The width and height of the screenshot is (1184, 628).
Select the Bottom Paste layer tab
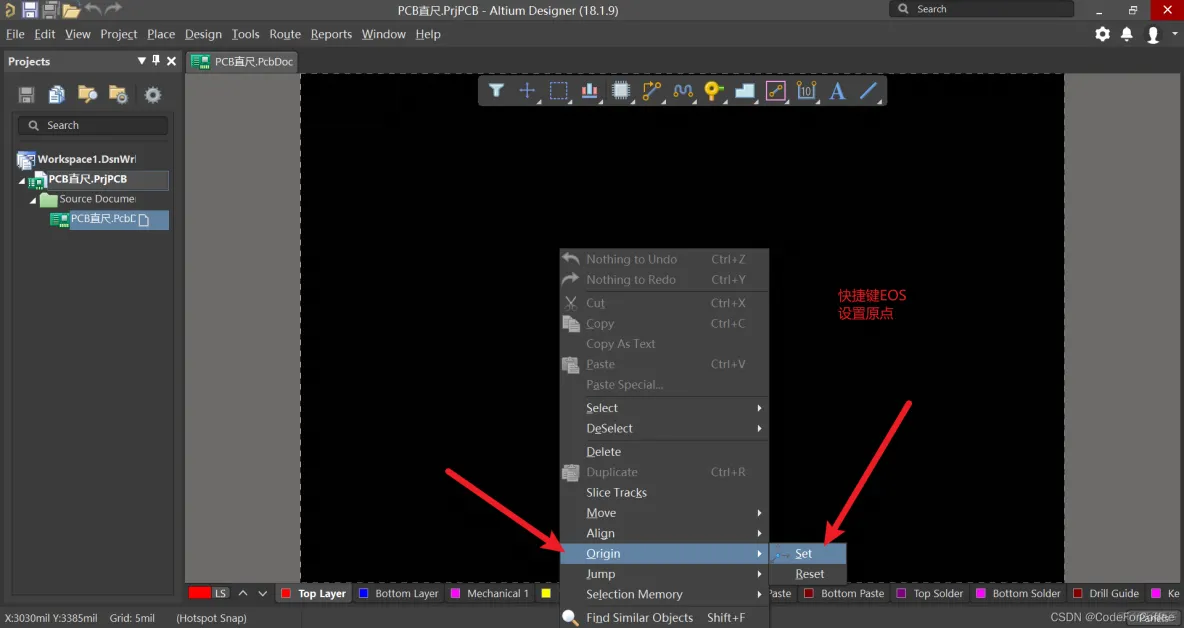click(844, 593)
